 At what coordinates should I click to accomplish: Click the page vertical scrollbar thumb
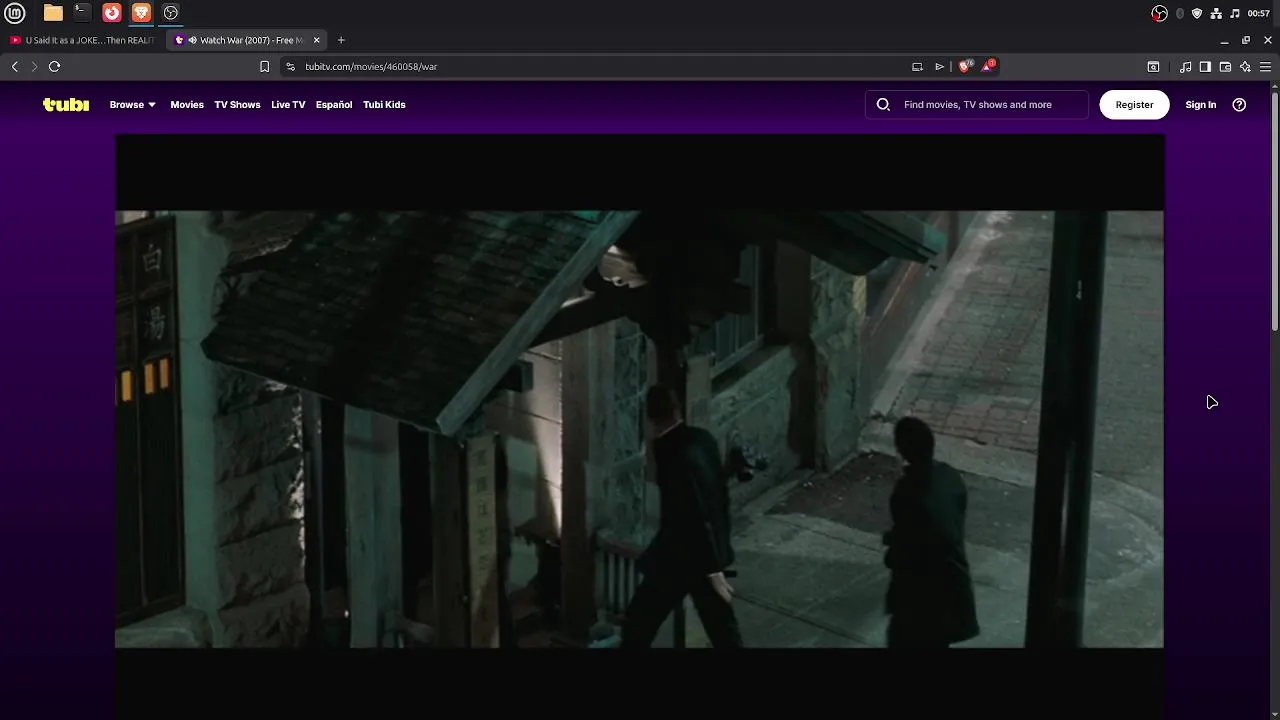(x=1275, y=210)
